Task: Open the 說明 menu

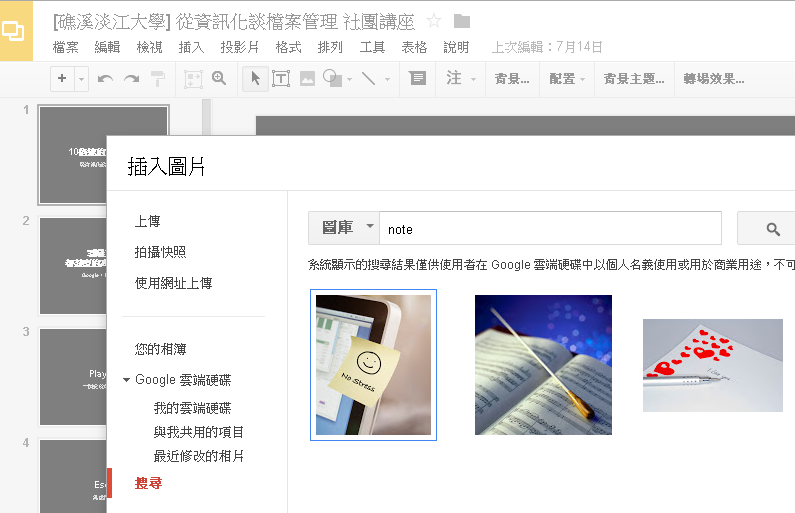Action: [456, 47]
